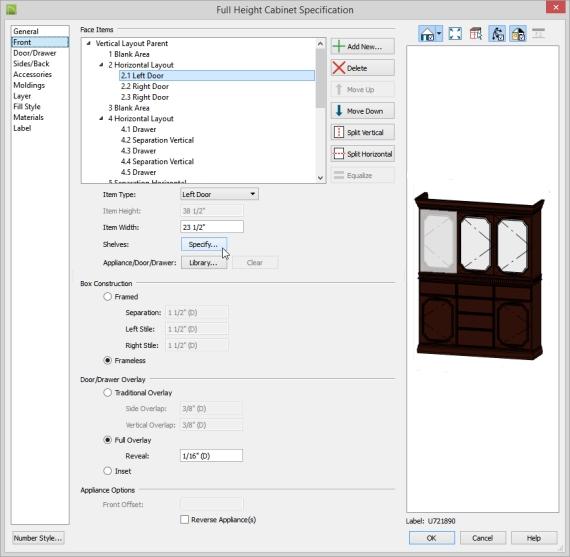Screen dimensions: 570x557
Task: Open the Item Type dropdown
Action: [219, 194]
